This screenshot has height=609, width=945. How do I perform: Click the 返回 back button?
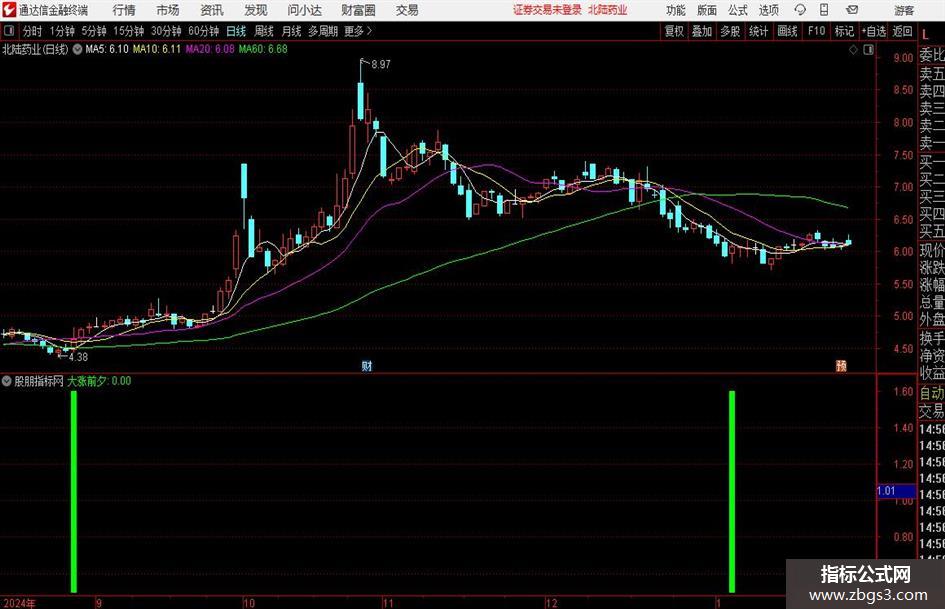(902, 31)
